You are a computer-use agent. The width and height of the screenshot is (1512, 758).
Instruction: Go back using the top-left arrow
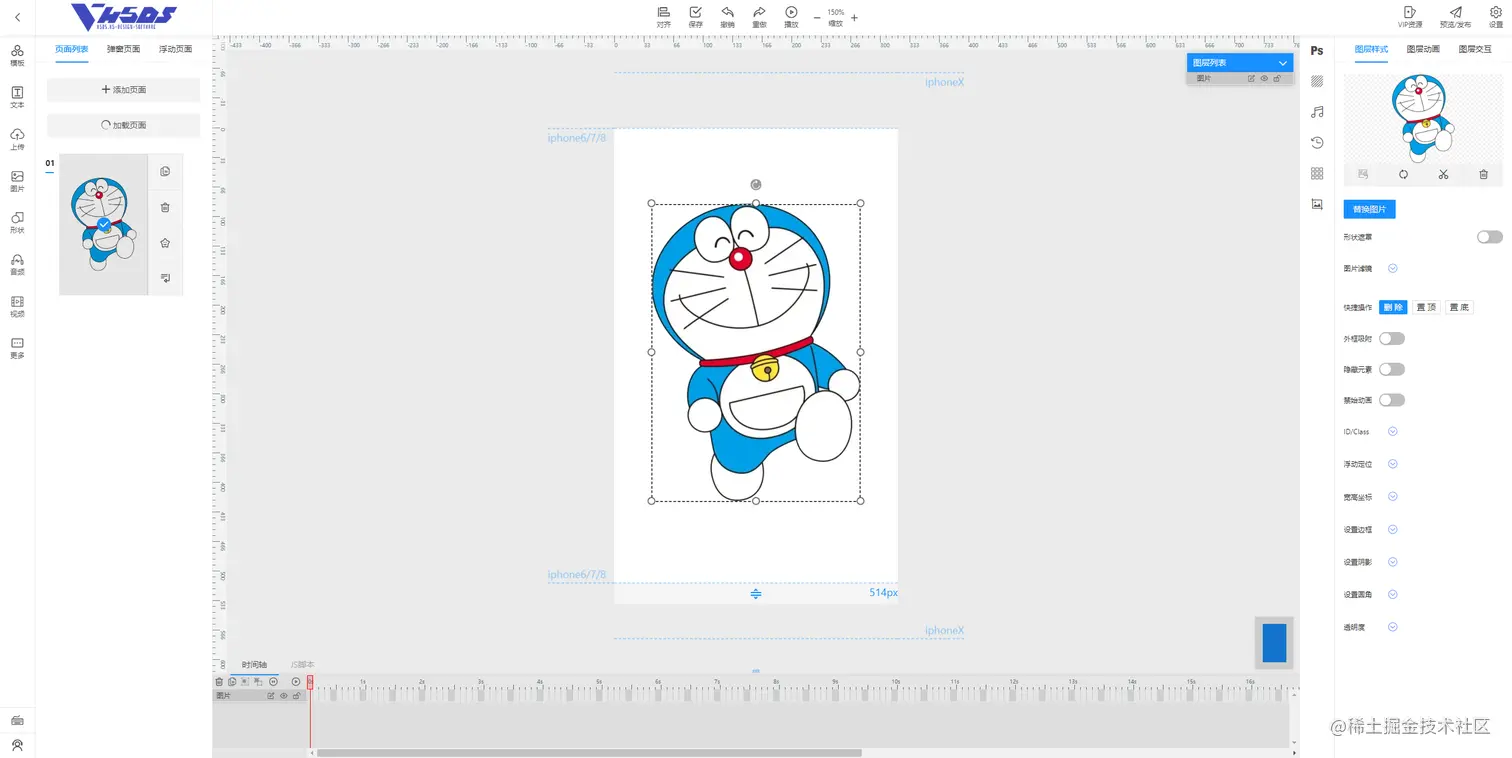17,17
